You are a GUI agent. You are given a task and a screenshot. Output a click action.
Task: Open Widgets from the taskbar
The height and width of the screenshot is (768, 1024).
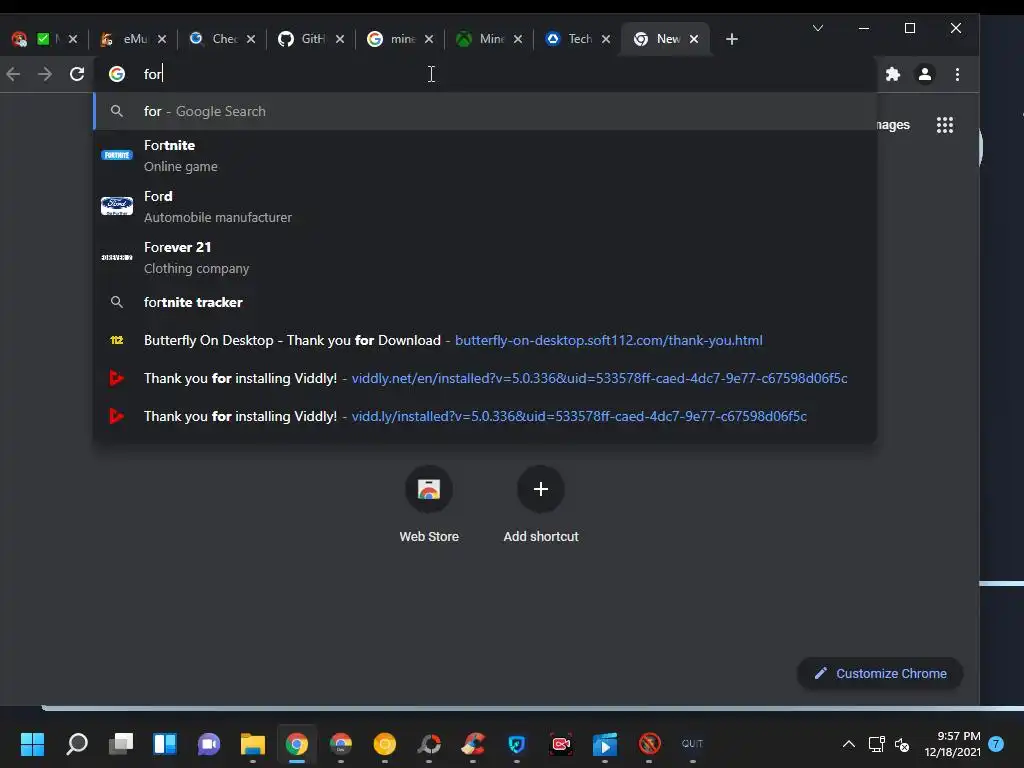click(165, 744)
